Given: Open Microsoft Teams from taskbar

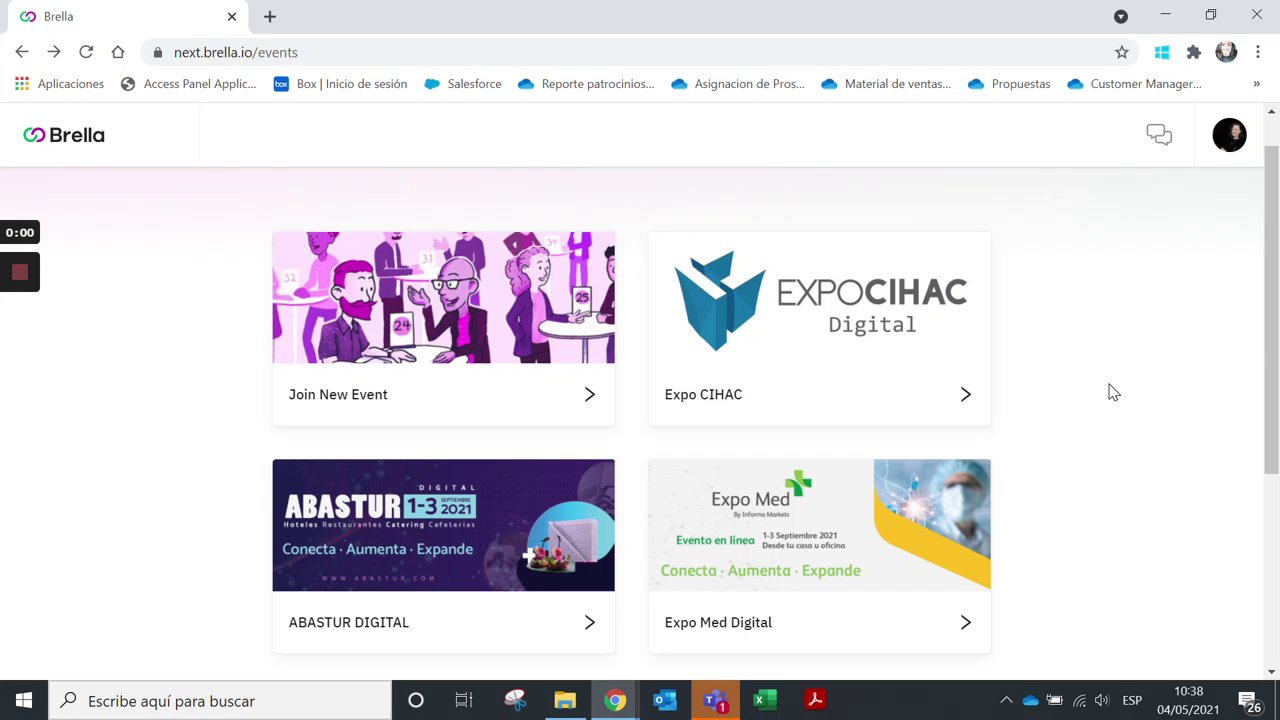Looking at the screenshot, I should click(x=715, y=701).
